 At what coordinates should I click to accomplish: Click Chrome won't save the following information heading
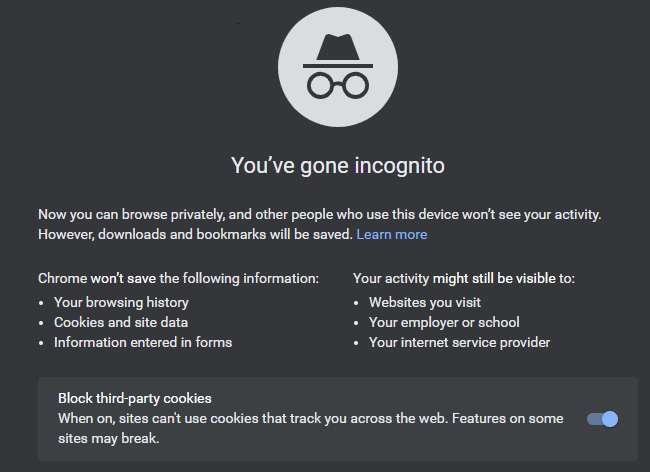(x=178, y=278)
